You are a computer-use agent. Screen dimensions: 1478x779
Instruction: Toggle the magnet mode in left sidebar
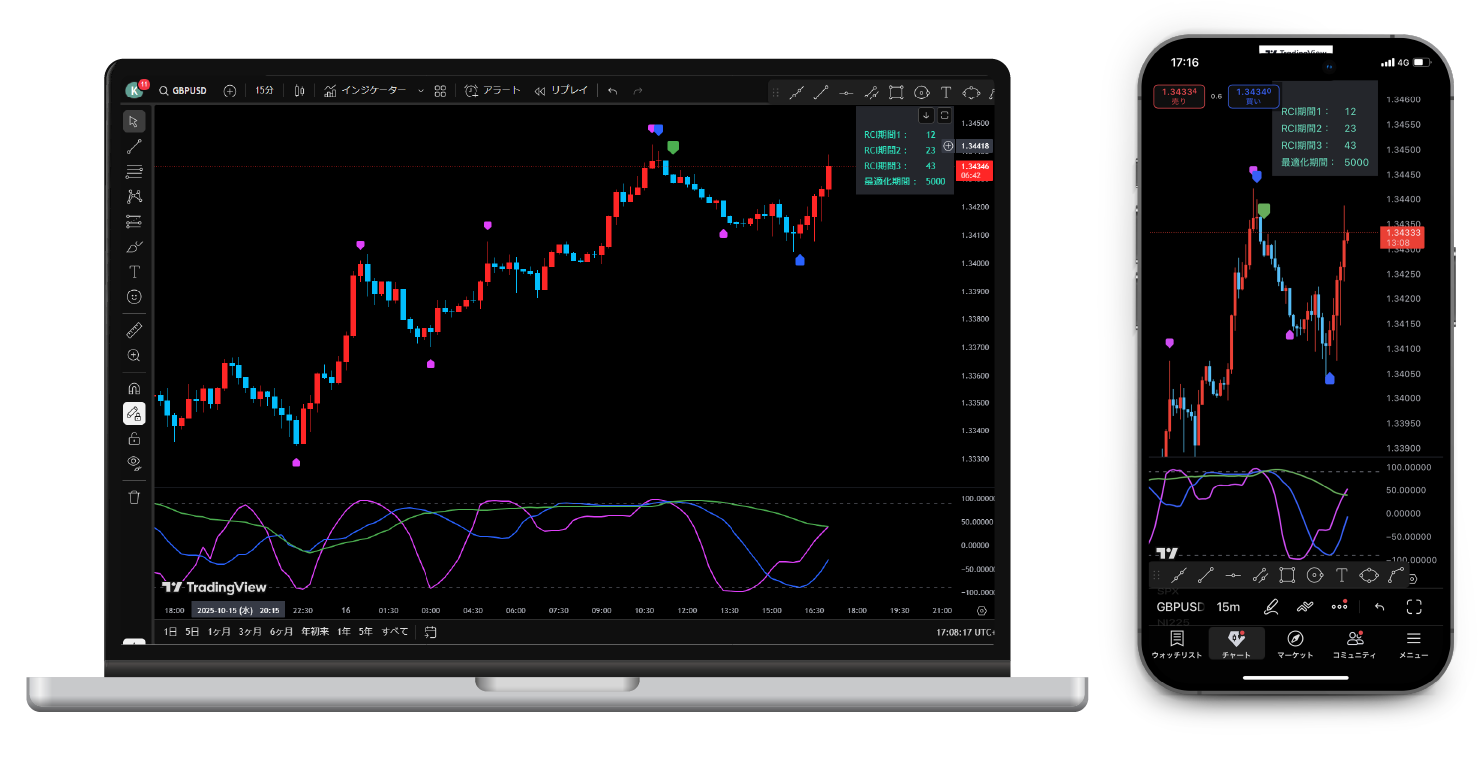click(x=134, y=388)
